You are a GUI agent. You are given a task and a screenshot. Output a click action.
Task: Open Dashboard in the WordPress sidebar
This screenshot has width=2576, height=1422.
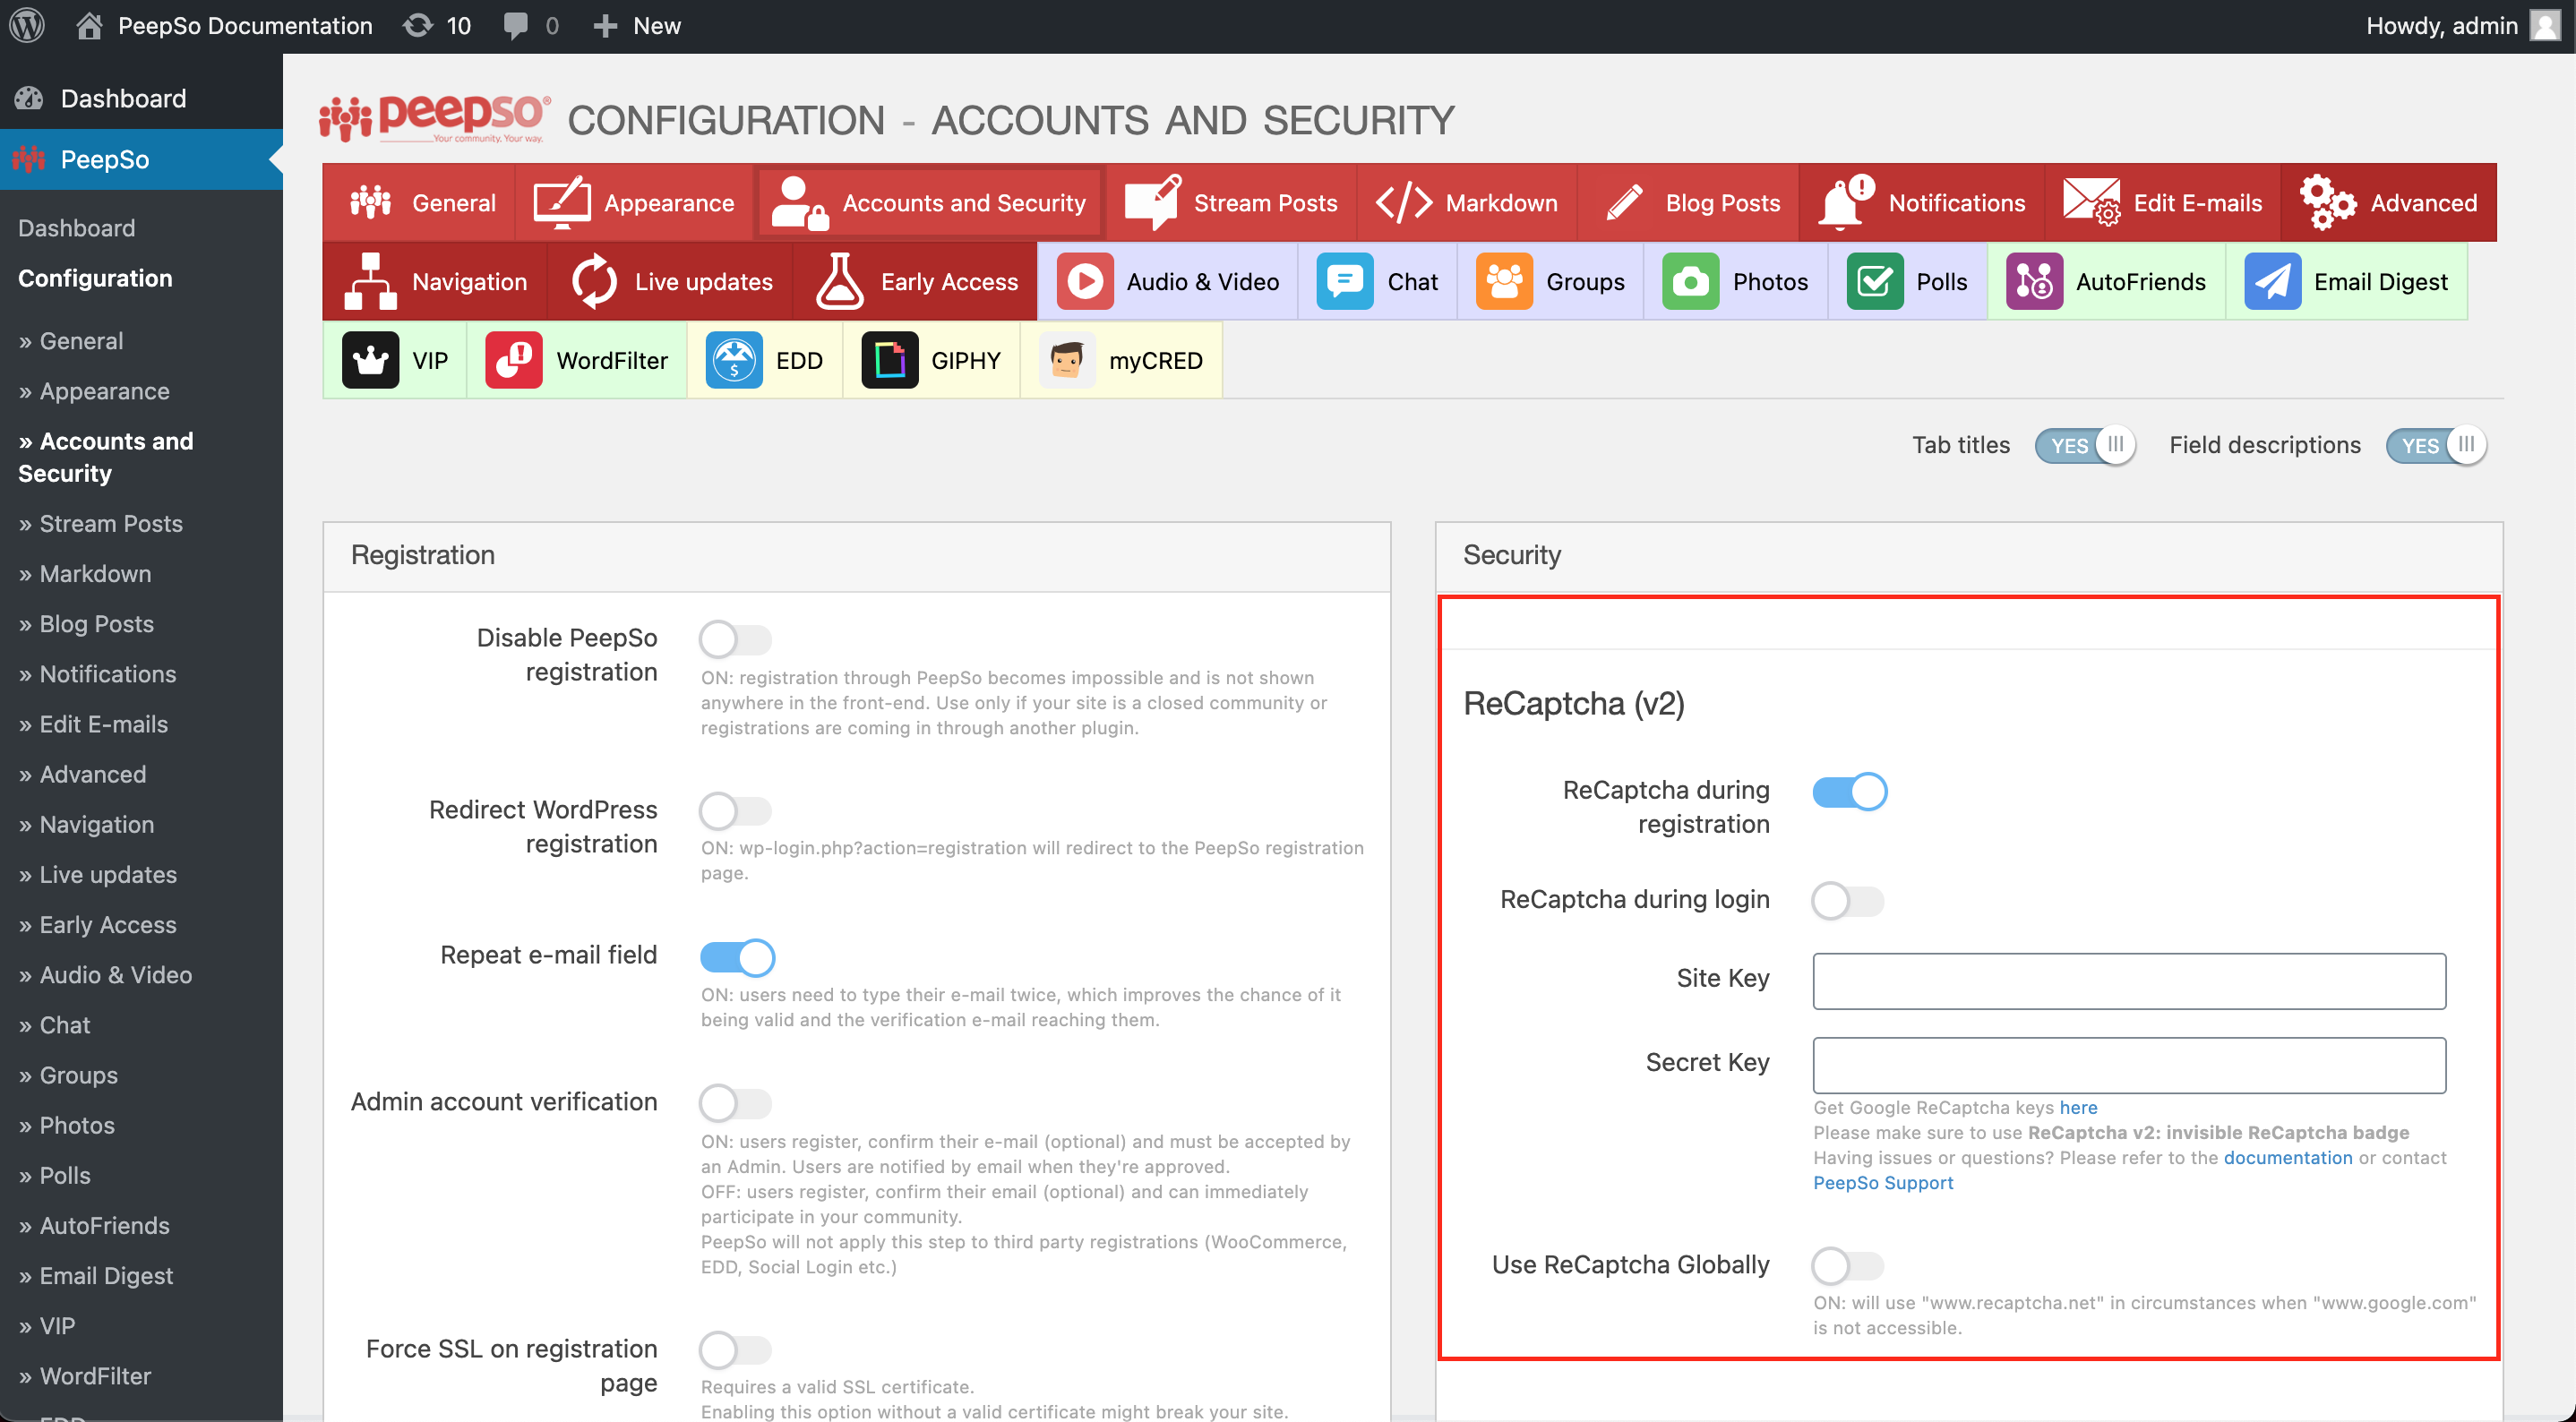point(141,98)
